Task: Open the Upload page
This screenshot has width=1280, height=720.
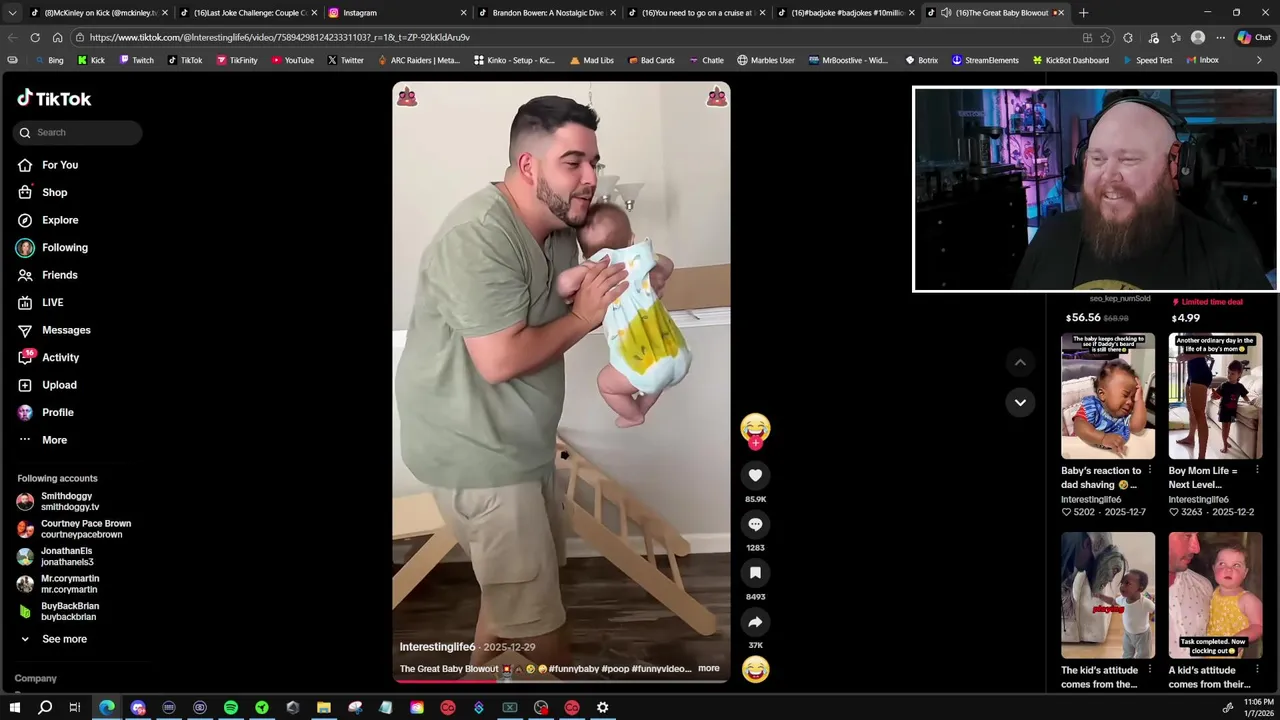Action: click(59, 385)
